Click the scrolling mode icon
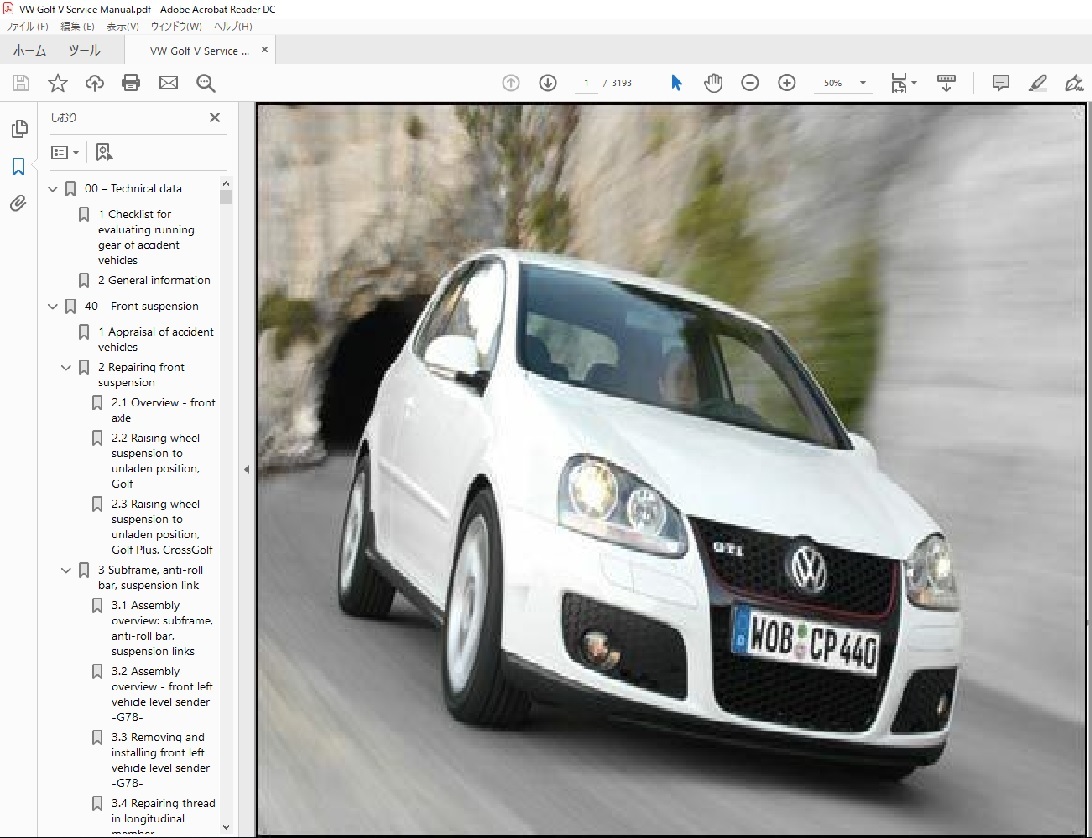The image size is (1092, 838). (x=946, y=83)
